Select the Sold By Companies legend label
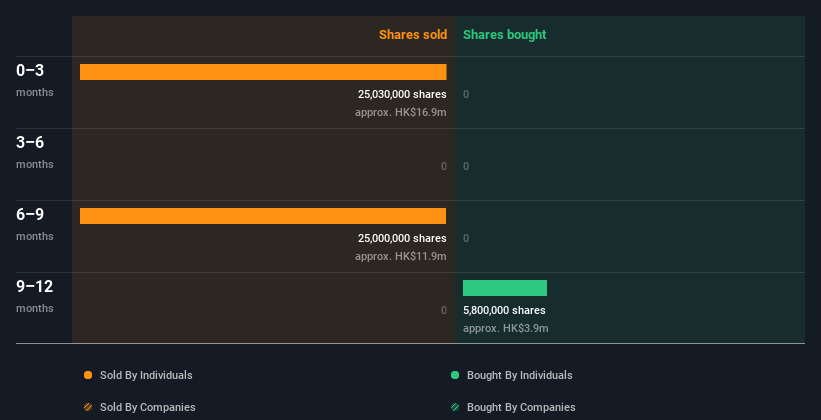 click(x=148, y=407)
